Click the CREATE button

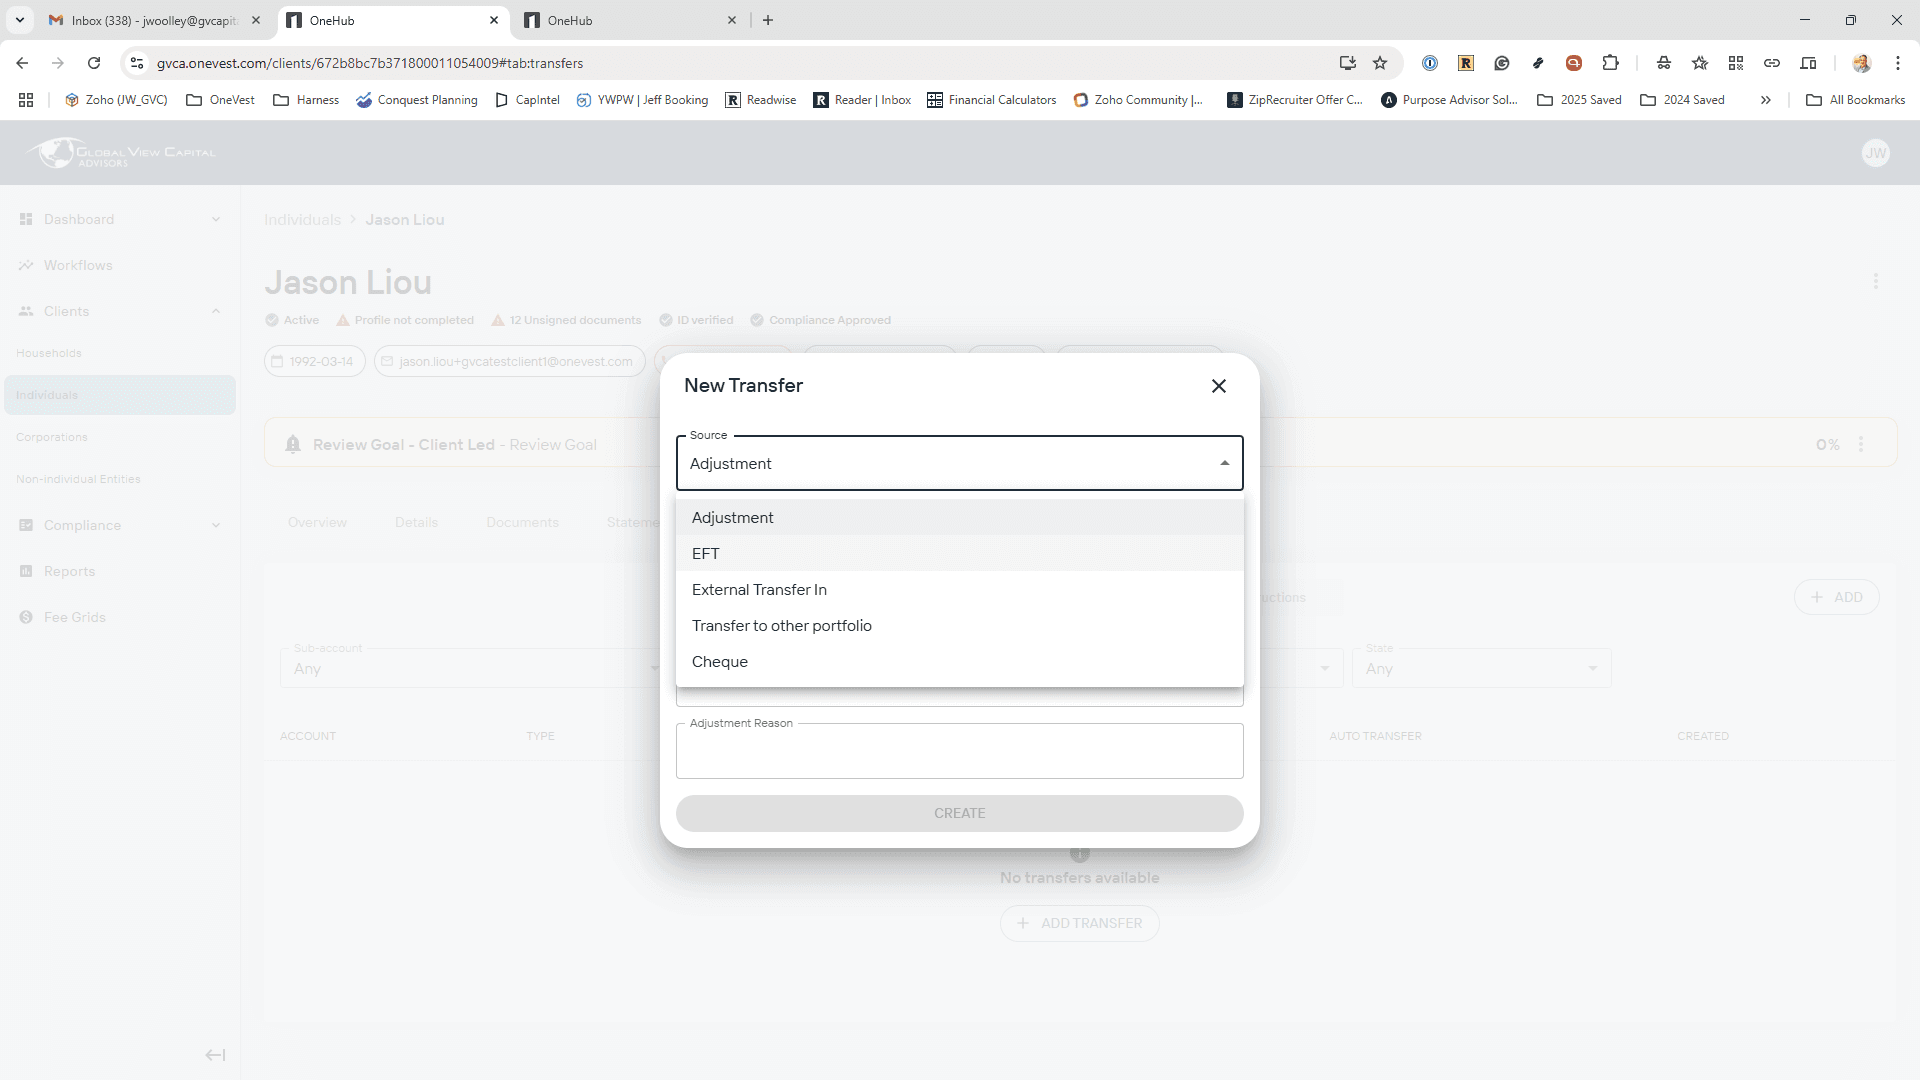959,813
